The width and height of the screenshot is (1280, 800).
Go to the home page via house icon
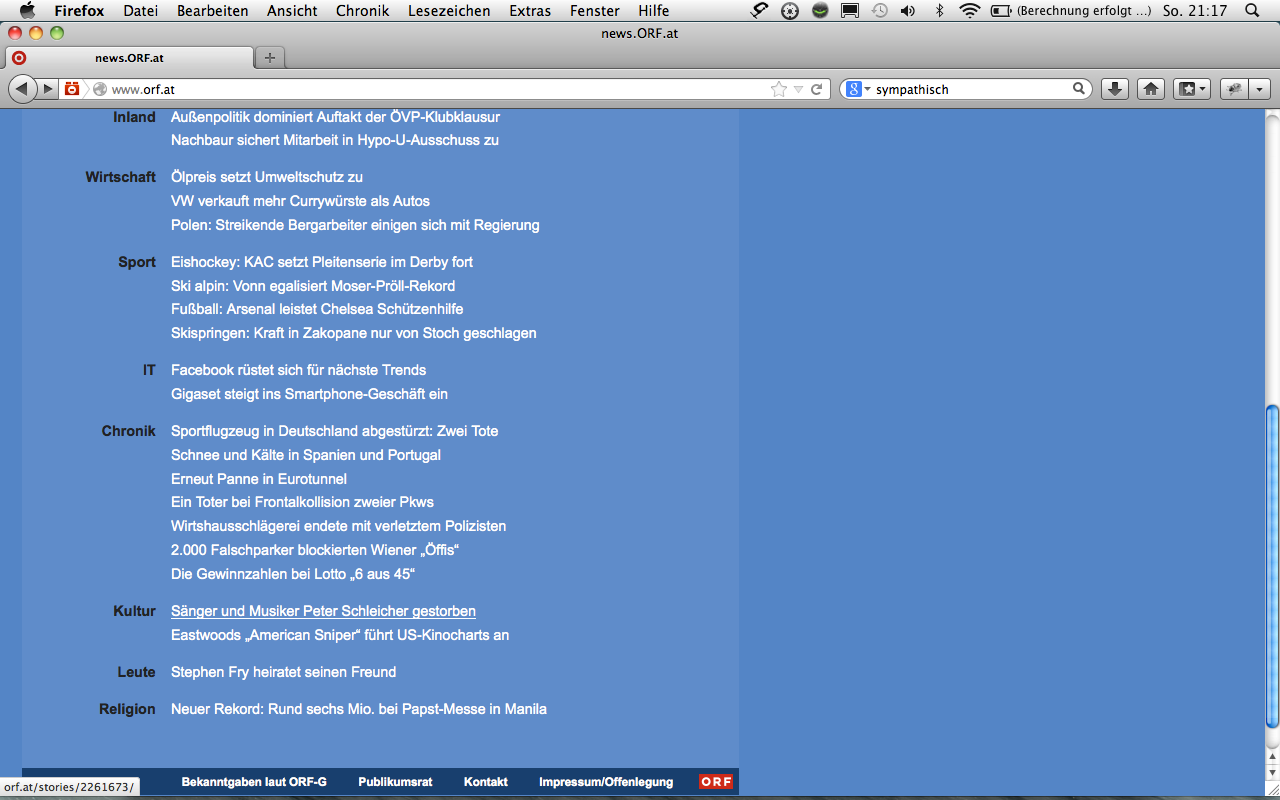pos(1151,89)
